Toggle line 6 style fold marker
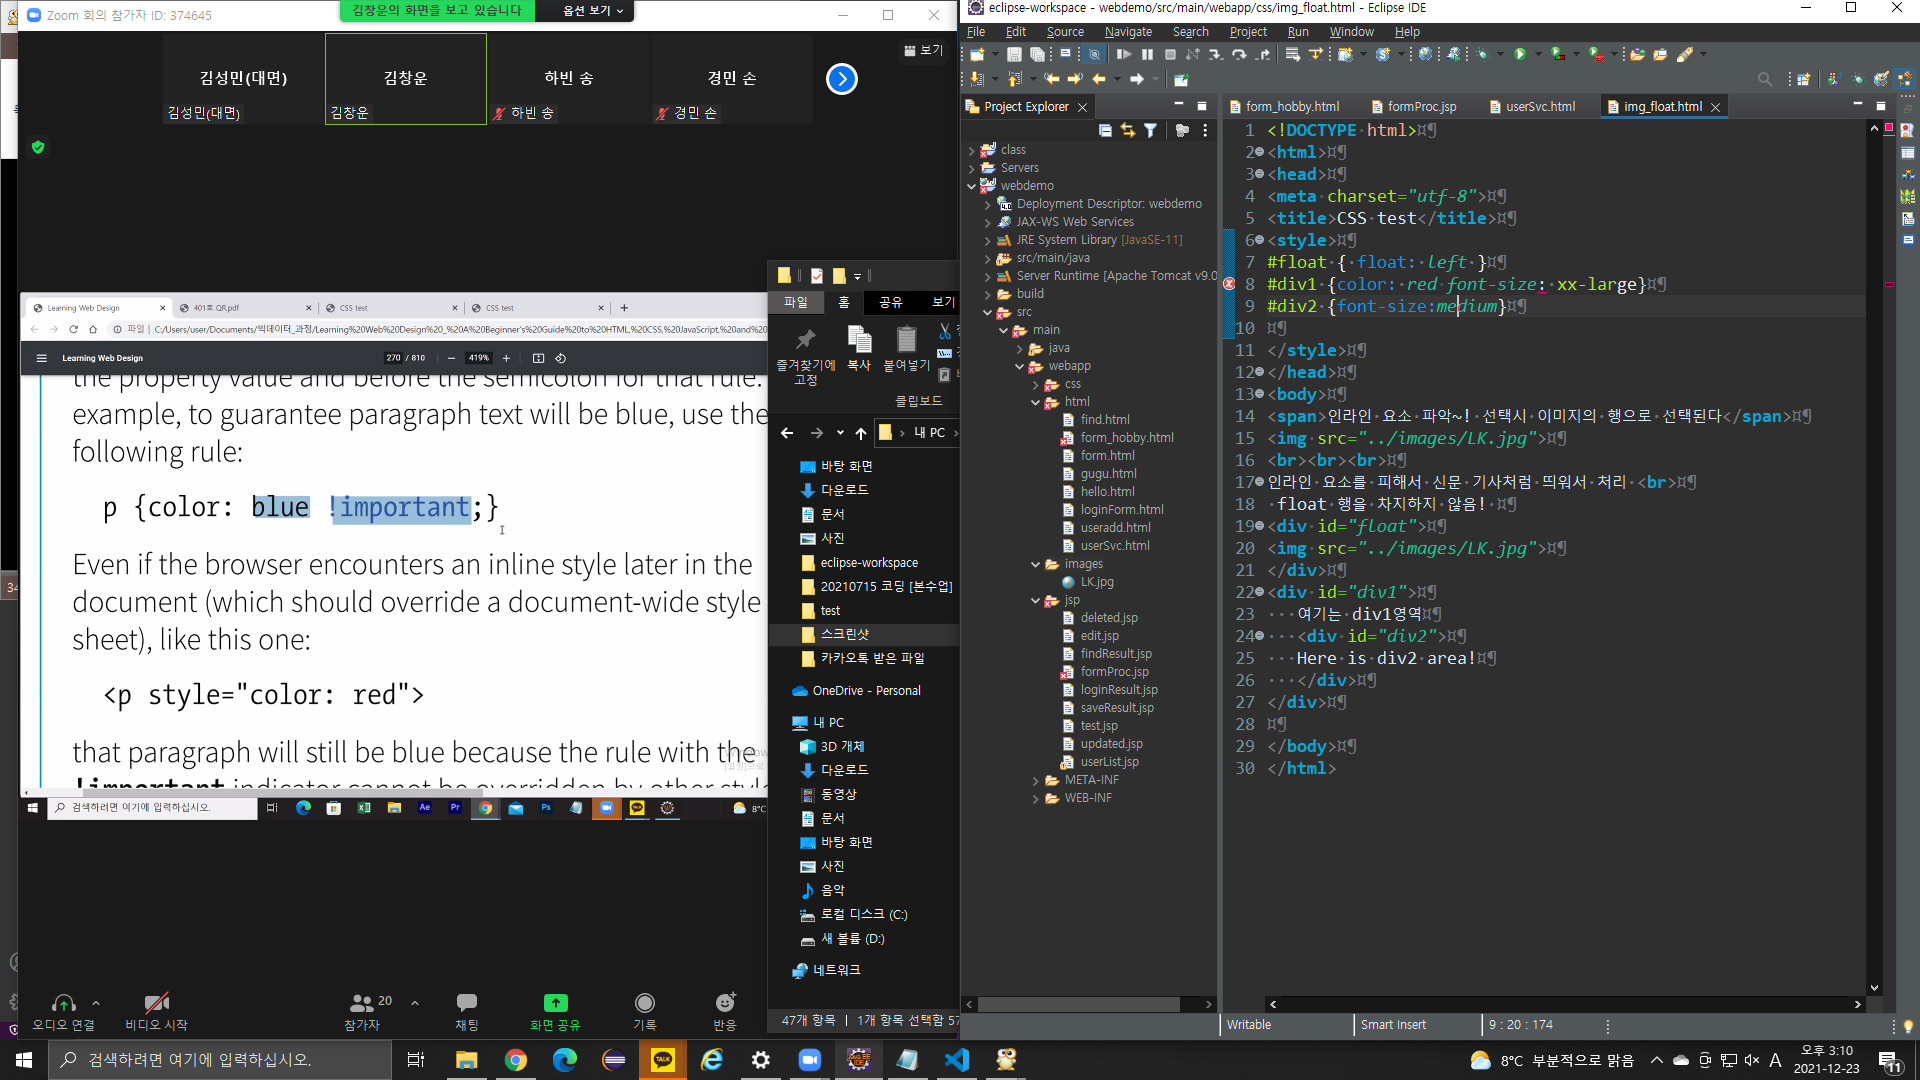The width and height of the screenshot is (1920, 1080). (1259, 240)
